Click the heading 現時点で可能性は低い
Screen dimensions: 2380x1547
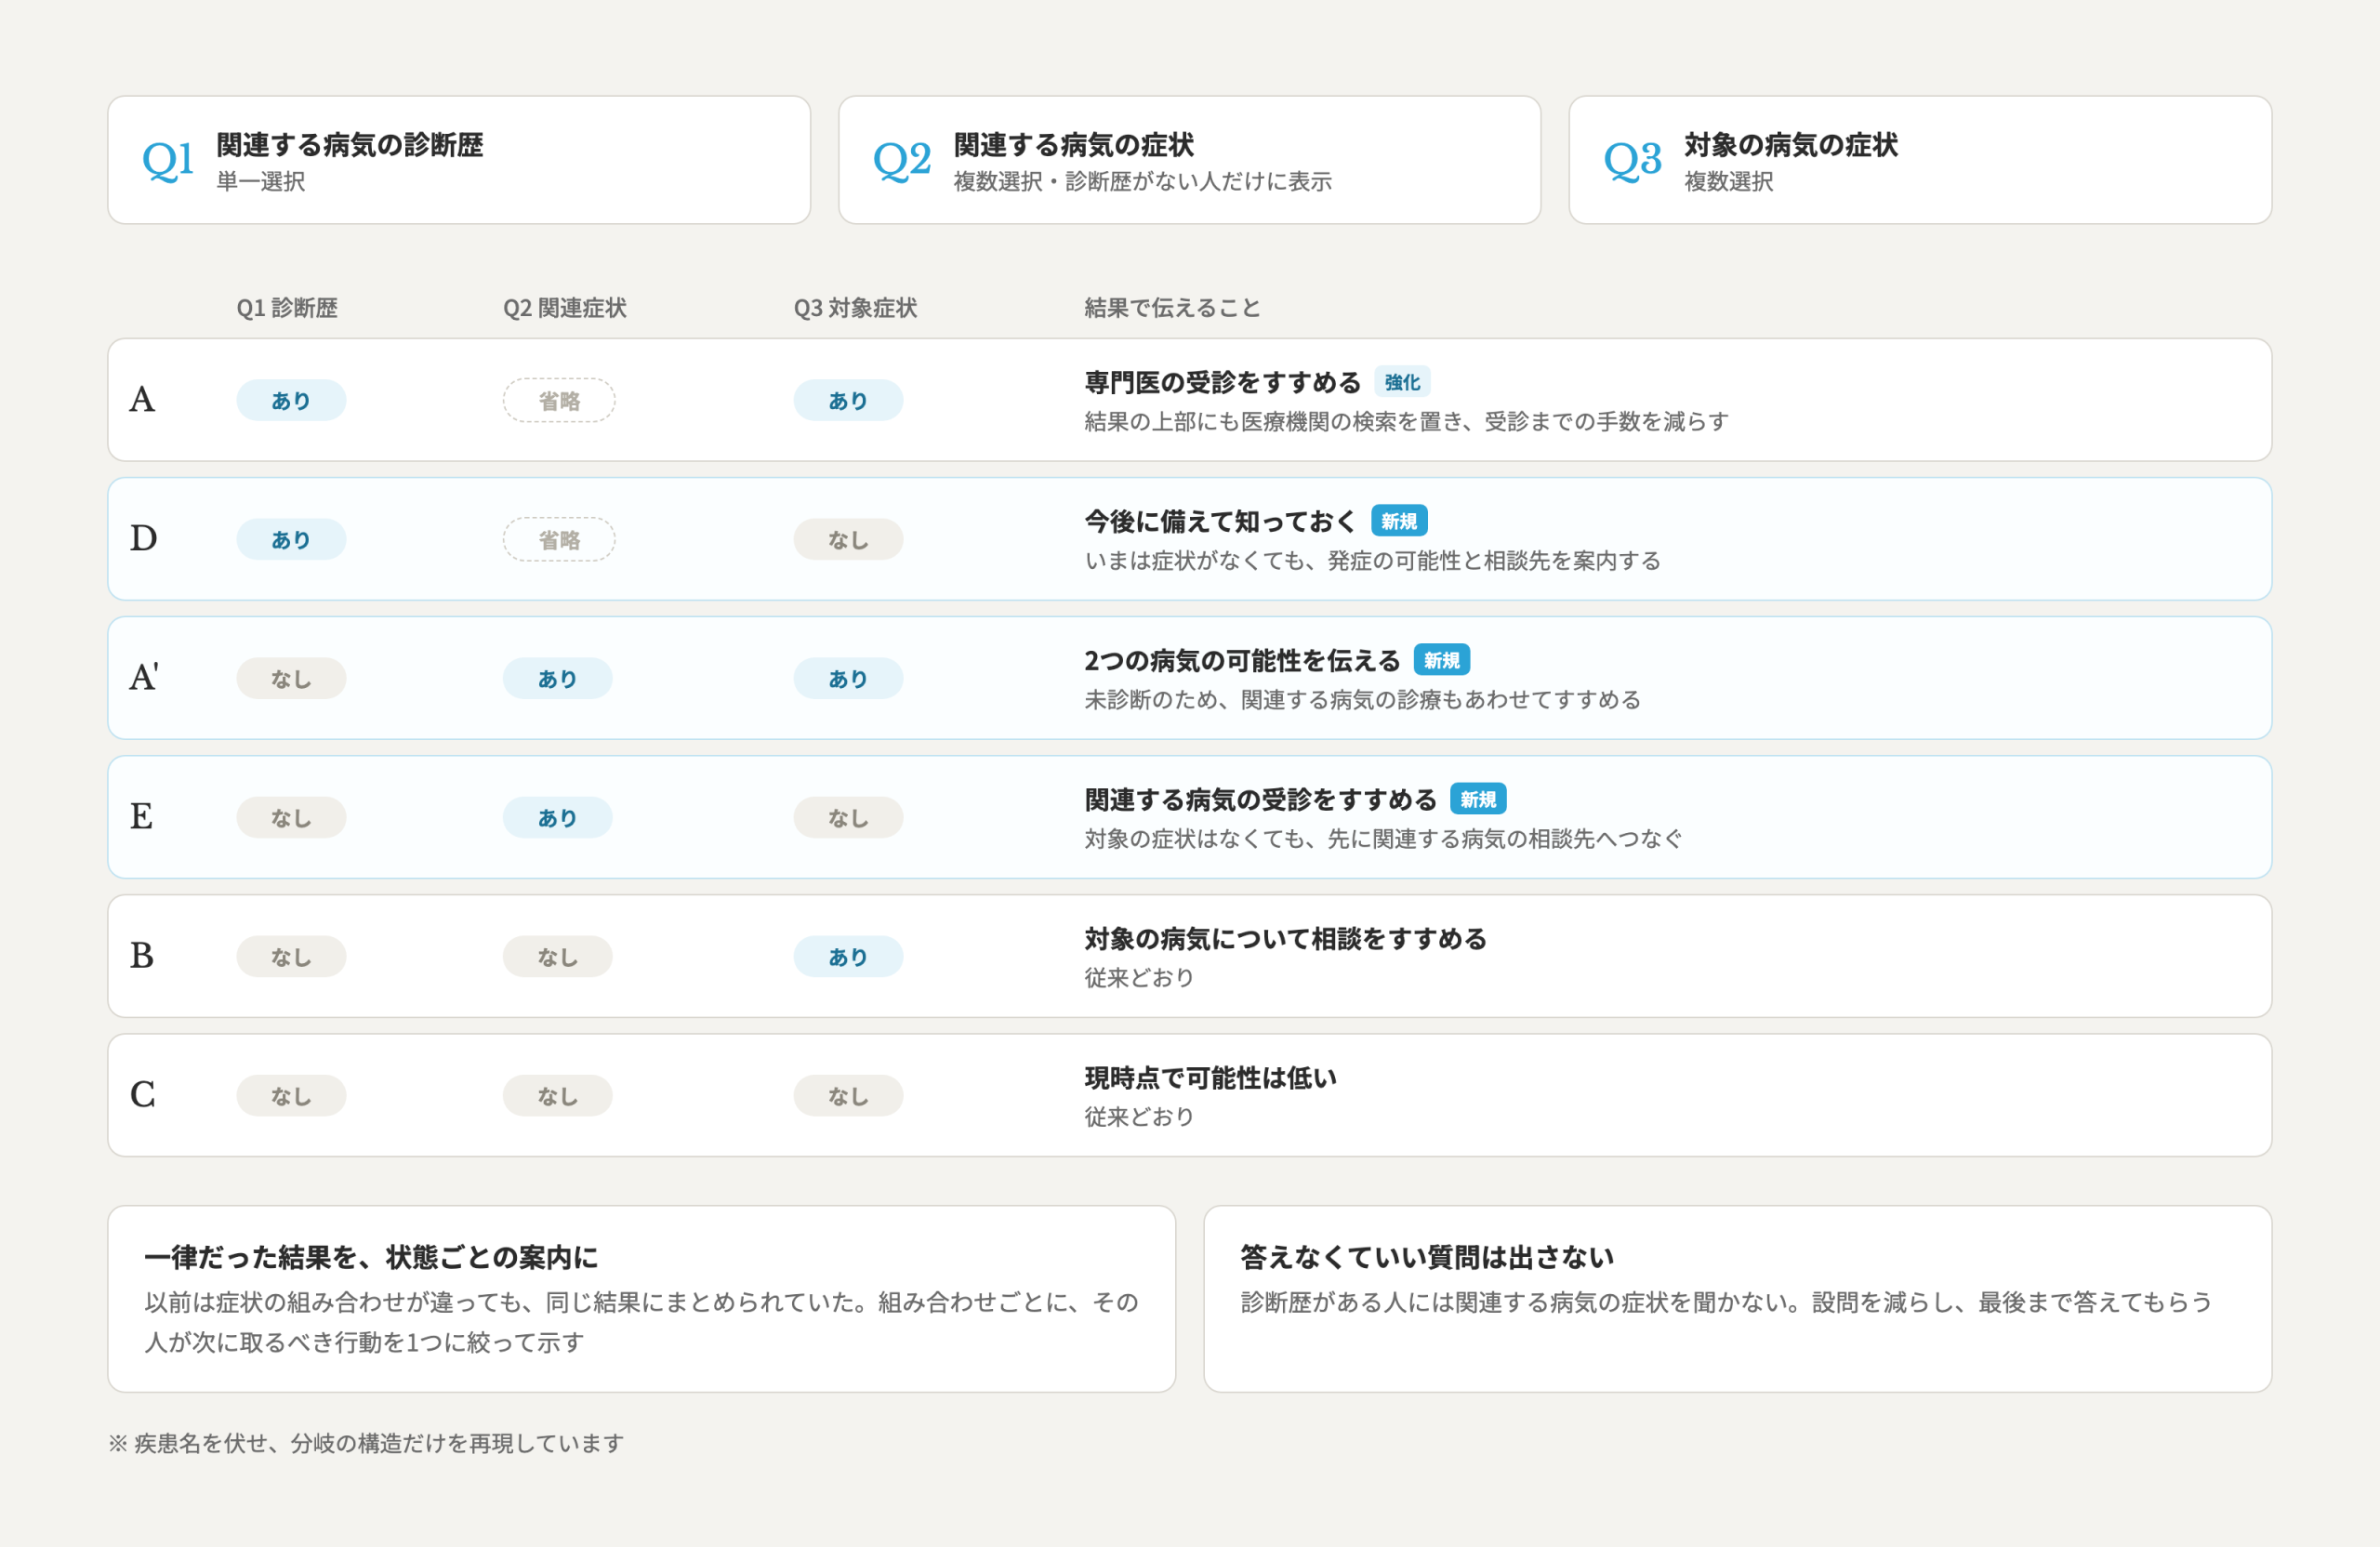[1211, 1077]
